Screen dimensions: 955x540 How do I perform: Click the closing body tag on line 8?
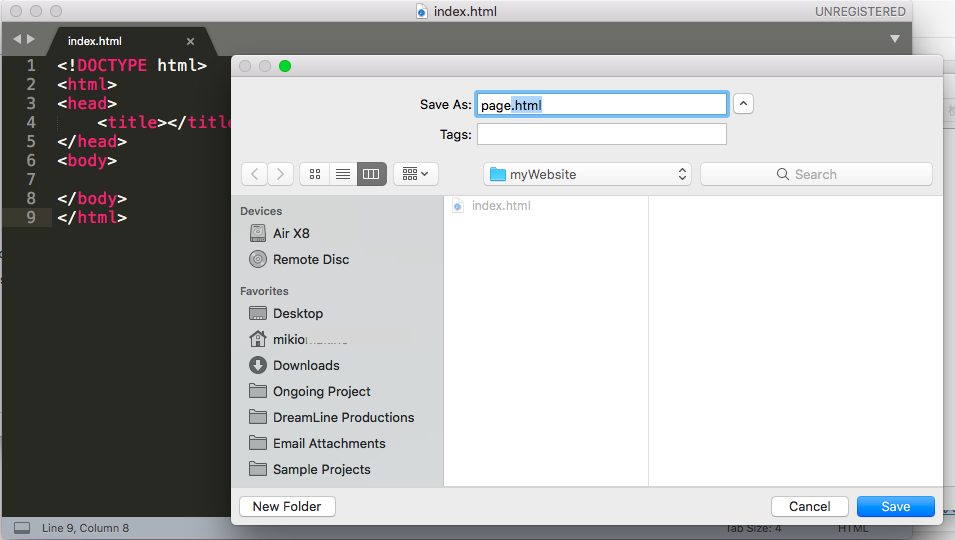click(x=92, y=198)
